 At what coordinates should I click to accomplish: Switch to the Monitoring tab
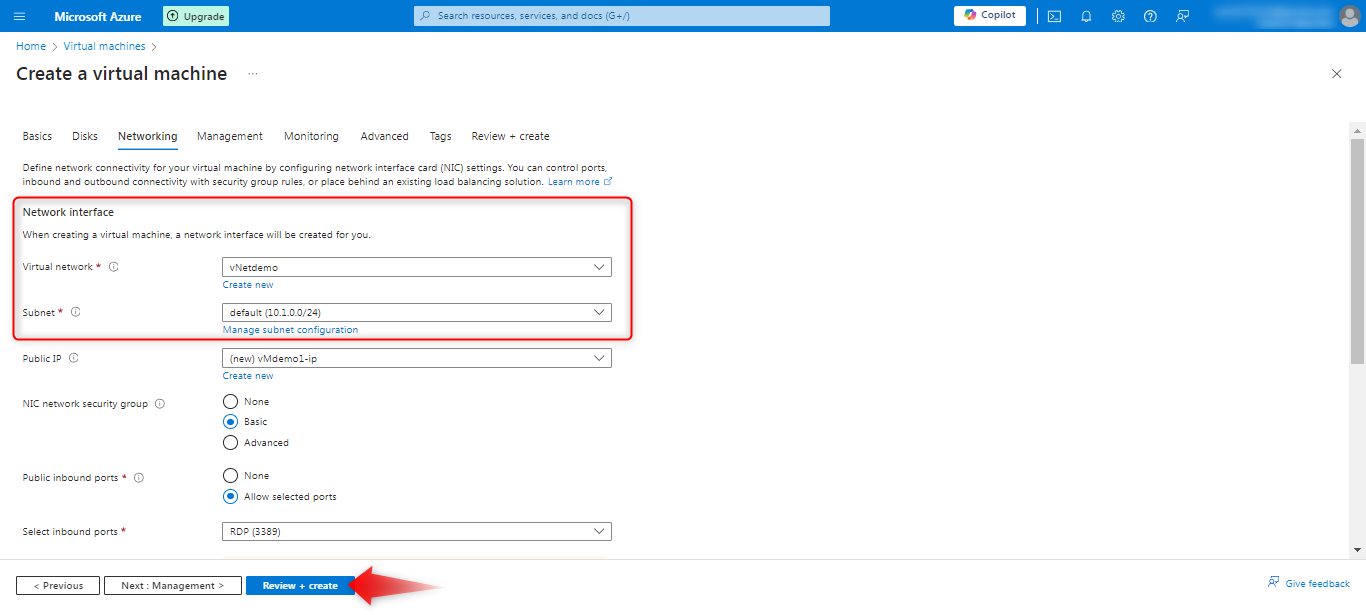pos(311,136)
